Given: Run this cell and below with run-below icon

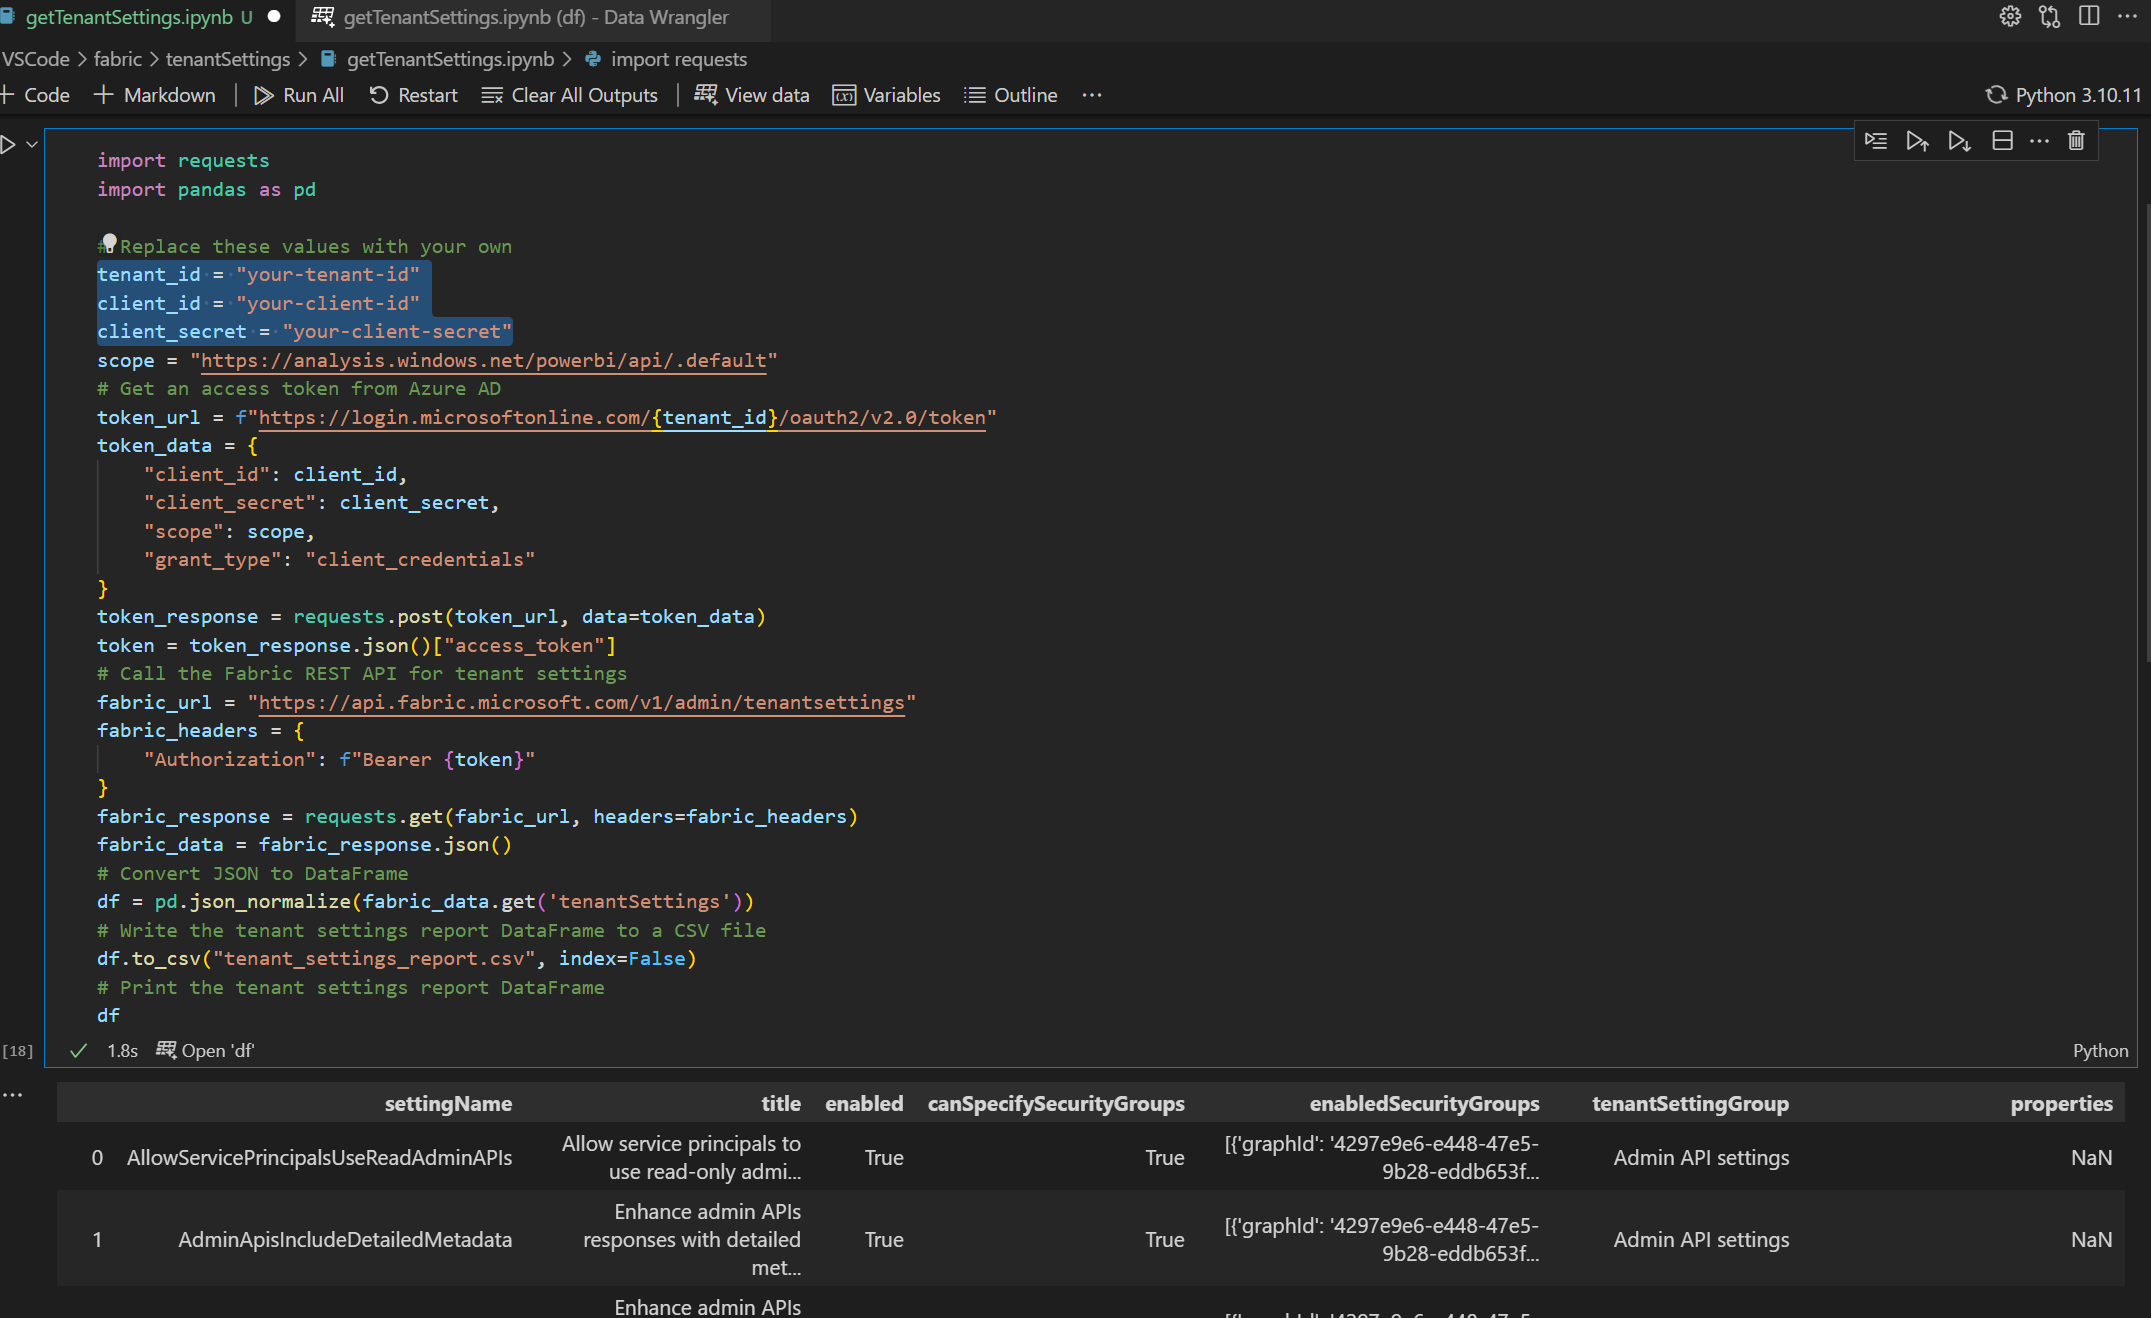Looking at the screenshot, I should coord(1959,141).
